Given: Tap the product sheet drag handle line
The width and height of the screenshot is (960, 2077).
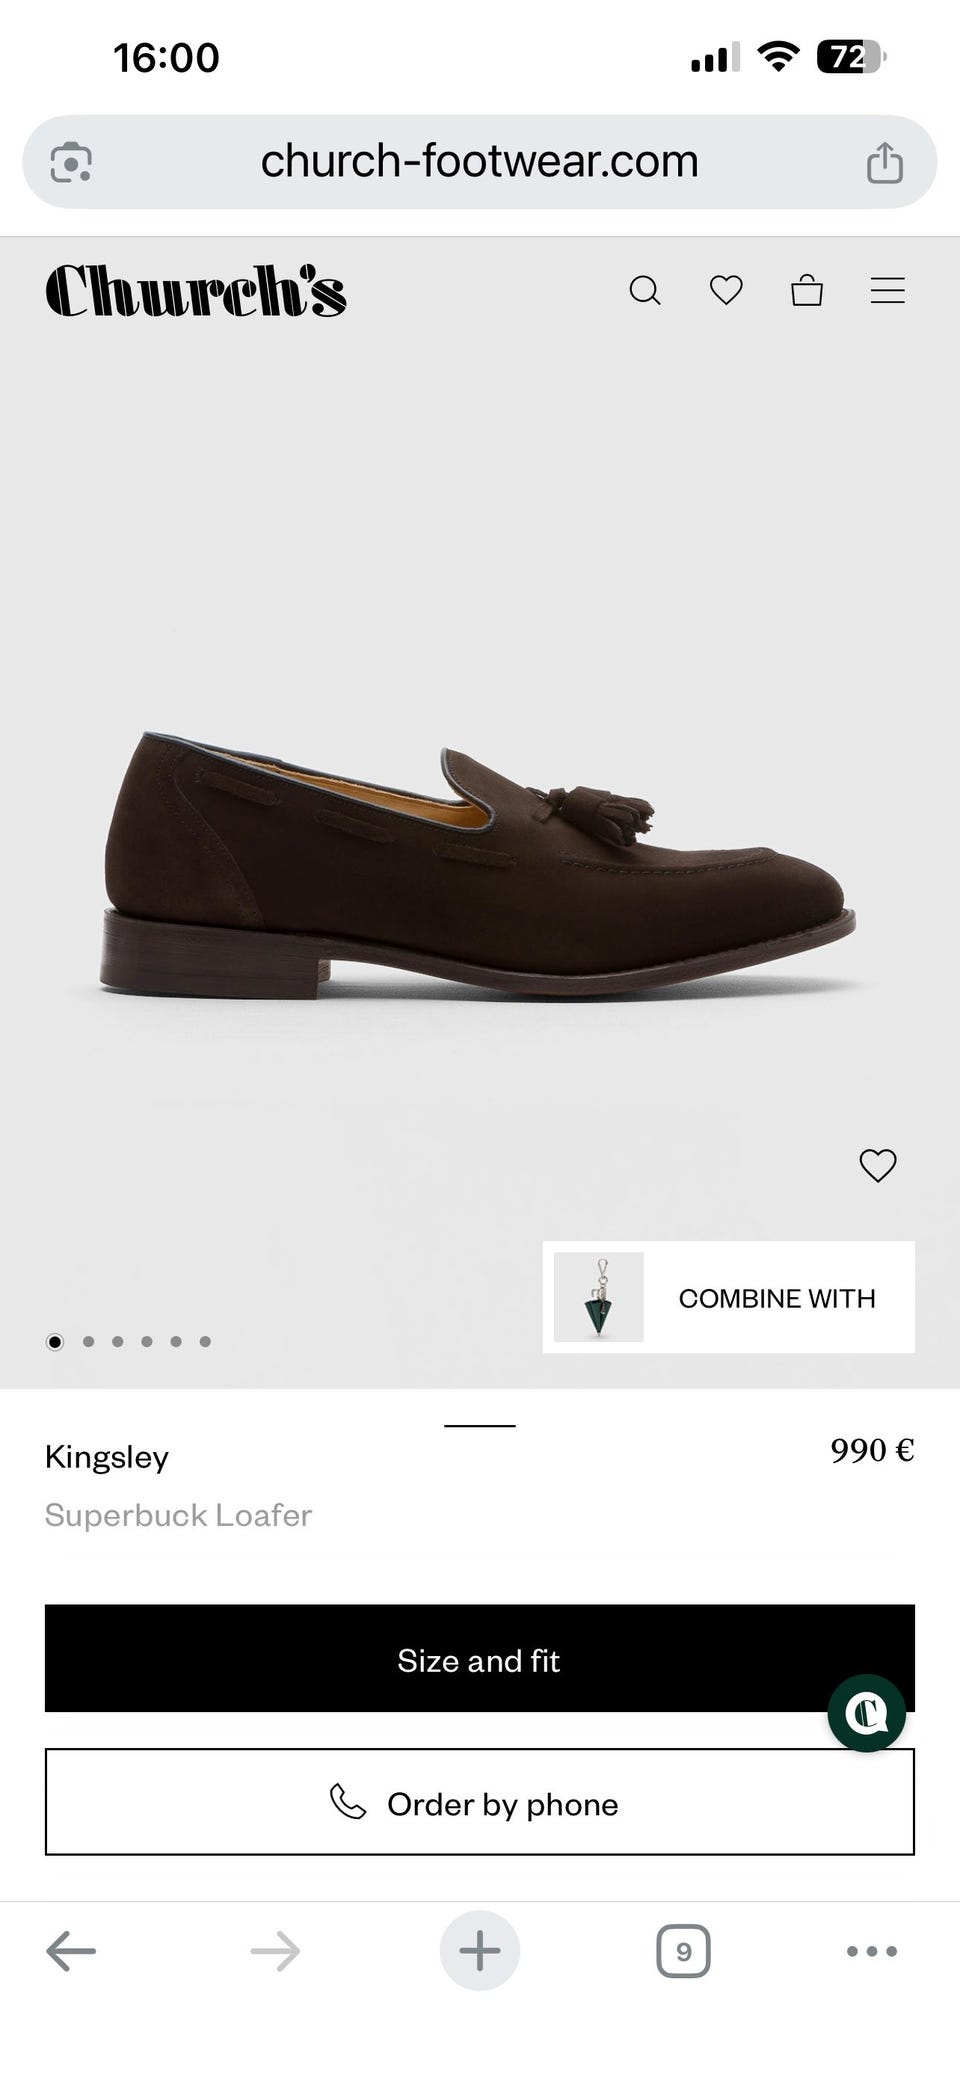Looking at the screenshot, I should click(480, 1425).
